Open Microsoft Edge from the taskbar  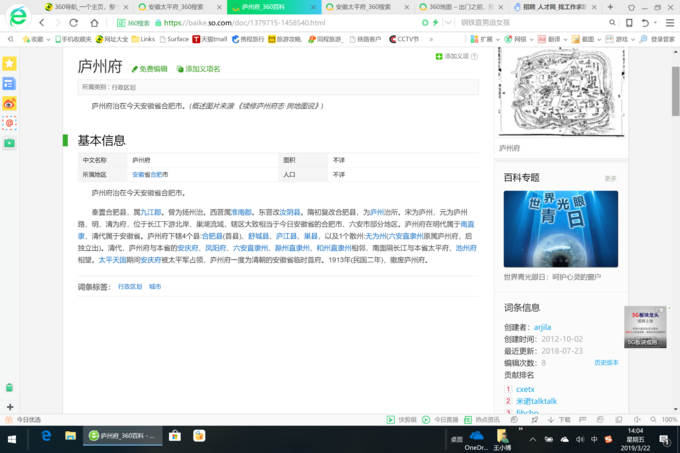click(46, 436)
